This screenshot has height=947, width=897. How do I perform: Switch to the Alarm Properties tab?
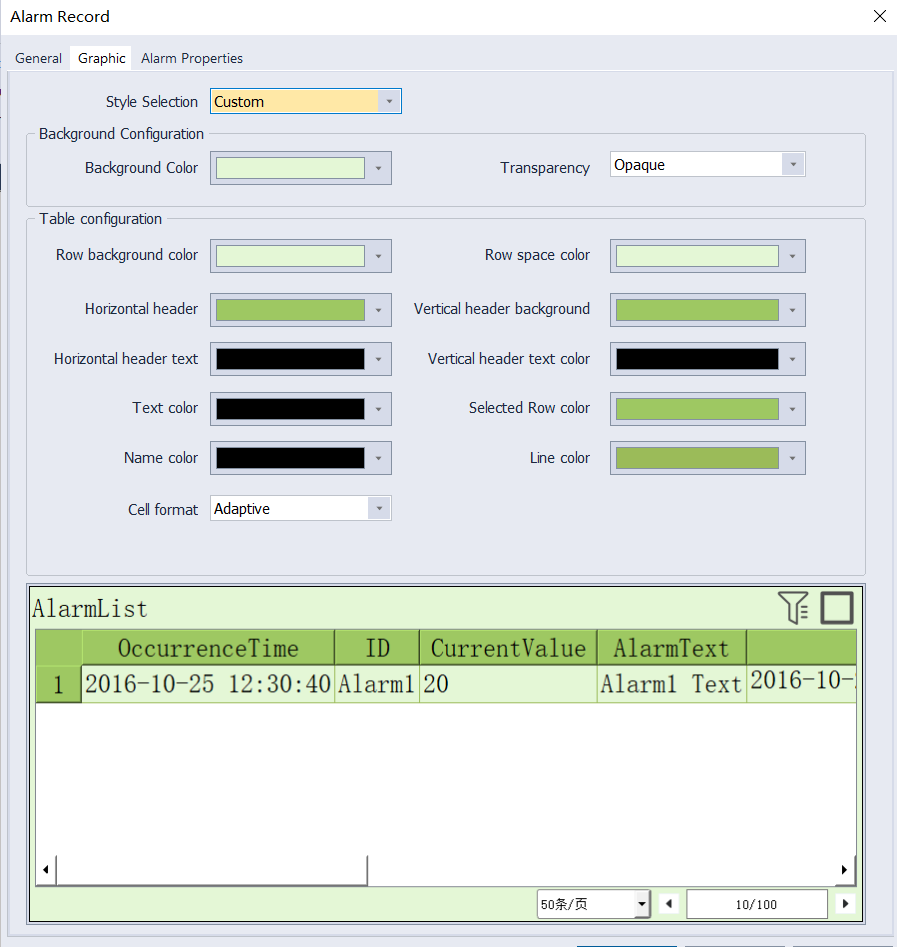[192, 59]
